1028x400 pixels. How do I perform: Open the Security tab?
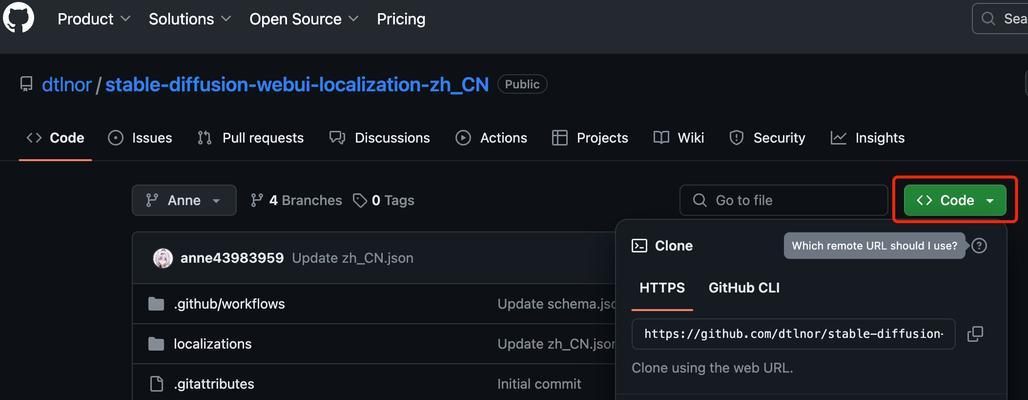click(x=767, y=138)
